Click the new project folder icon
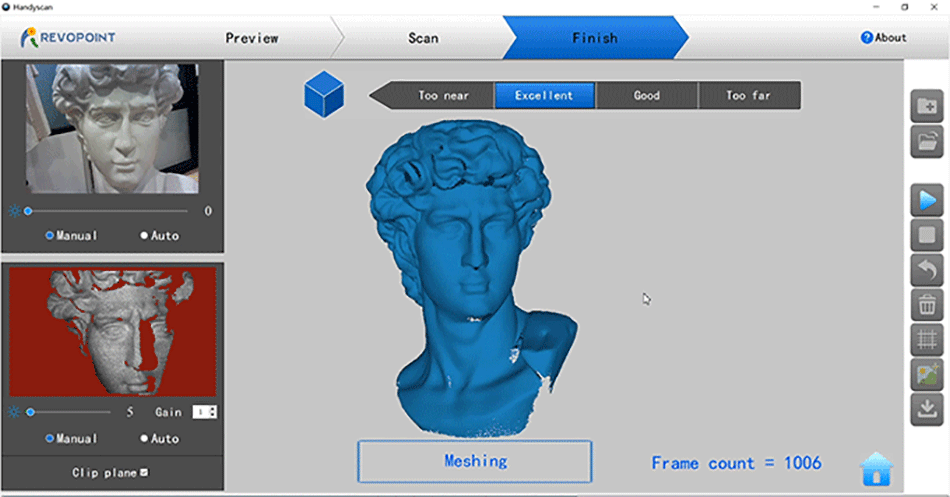The width and height of the screenshot is (950, 497). pos(927,107)
